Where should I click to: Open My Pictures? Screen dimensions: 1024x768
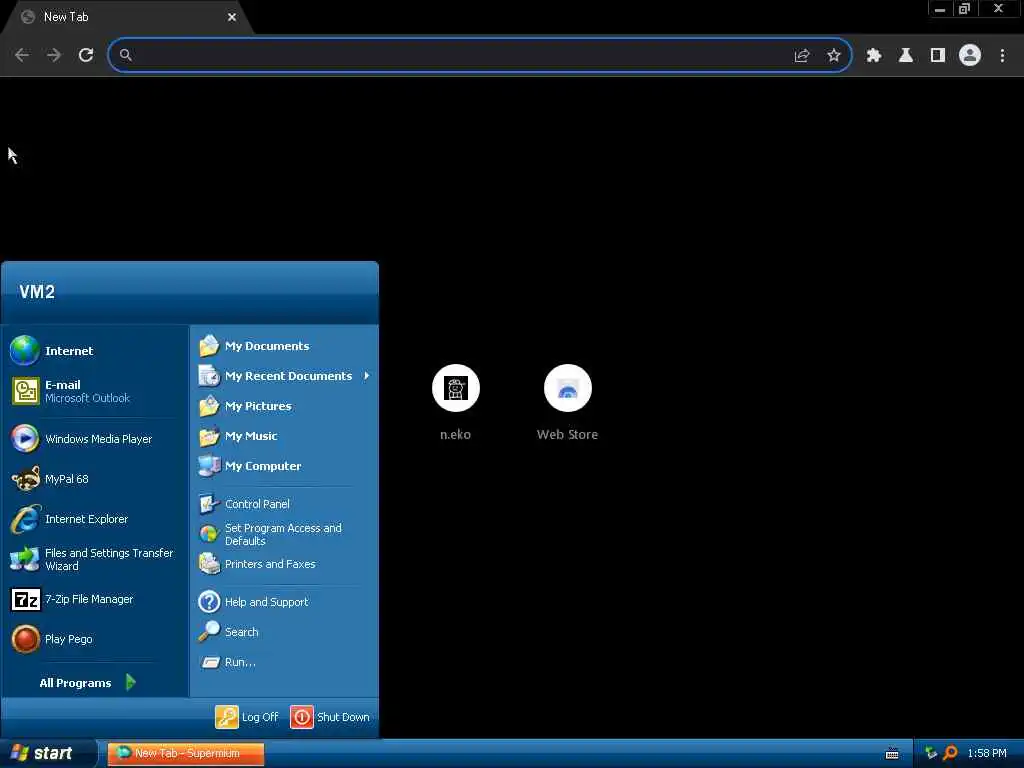coord(284,406)
